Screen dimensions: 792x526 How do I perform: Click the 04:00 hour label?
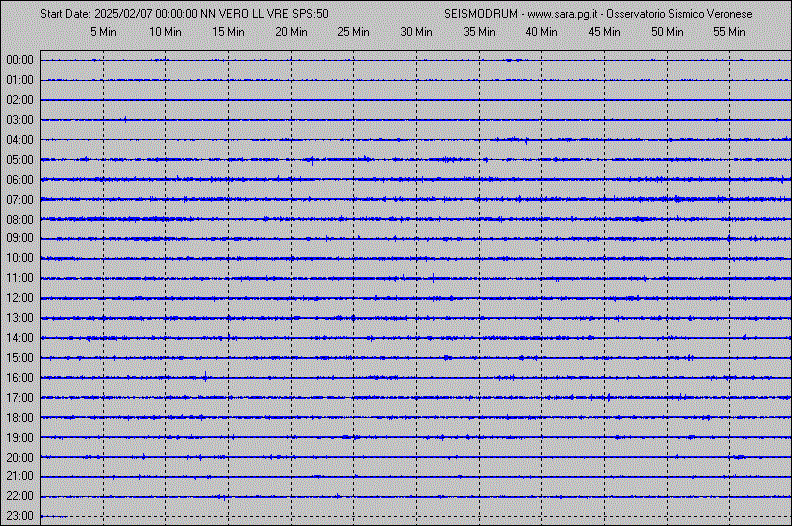tap(20, 140)
